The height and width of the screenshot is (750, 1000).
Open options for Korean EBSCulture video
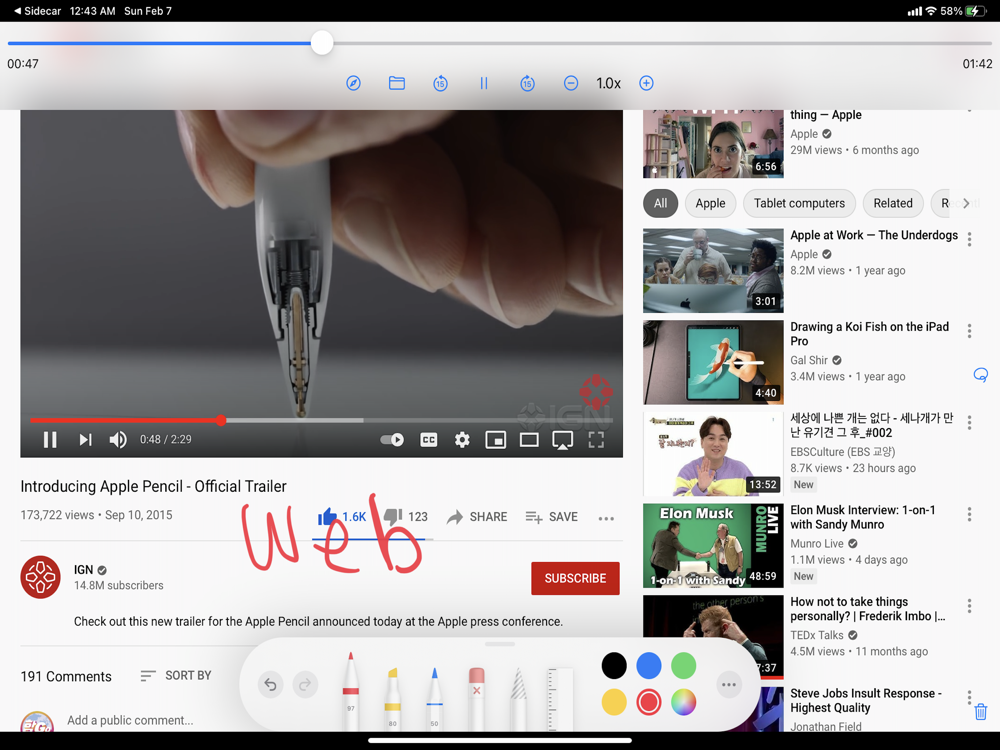pos(969,422)
